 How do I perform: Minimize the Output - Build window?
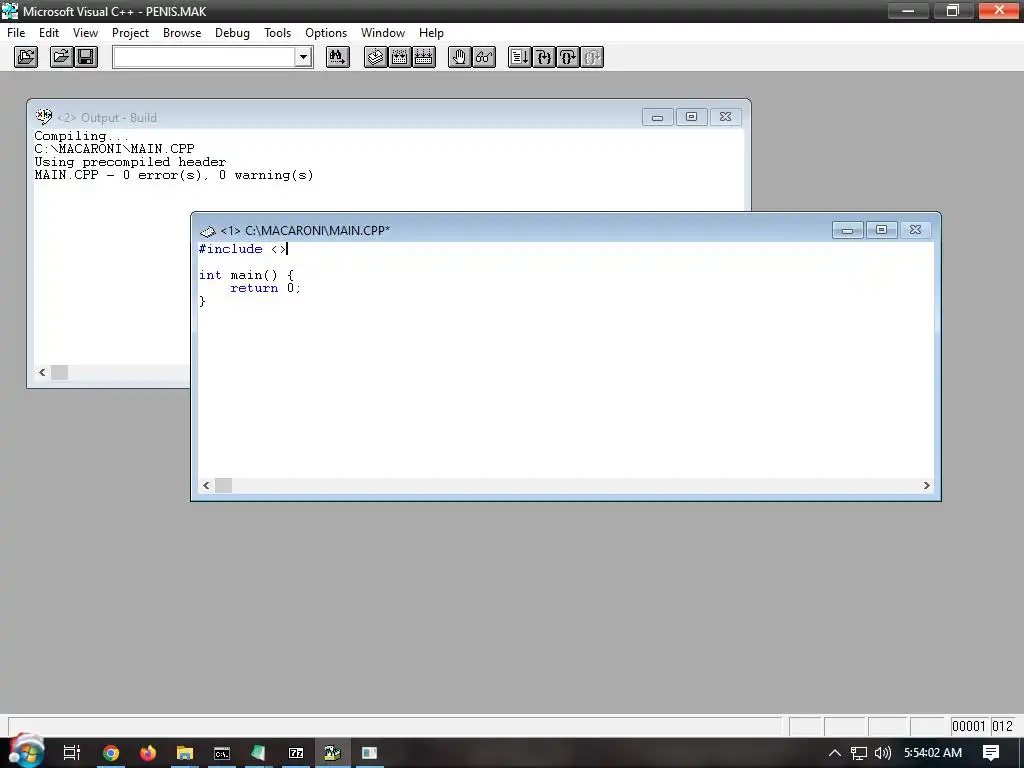[657, 117]
